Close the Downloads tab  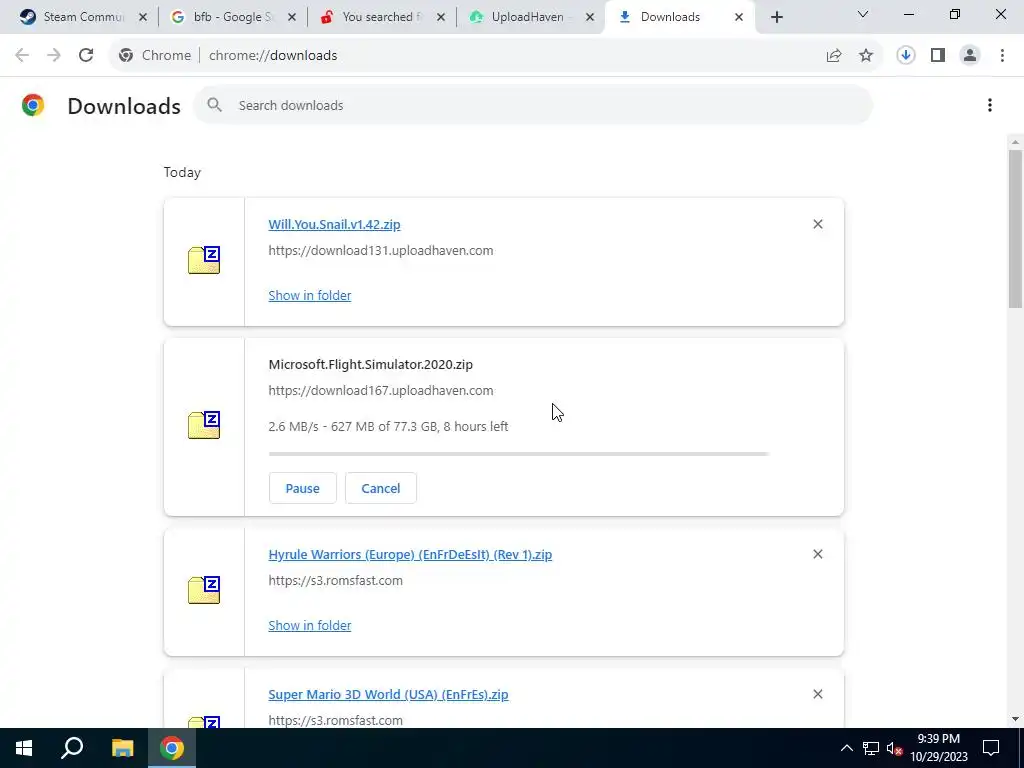coord(739,17)
